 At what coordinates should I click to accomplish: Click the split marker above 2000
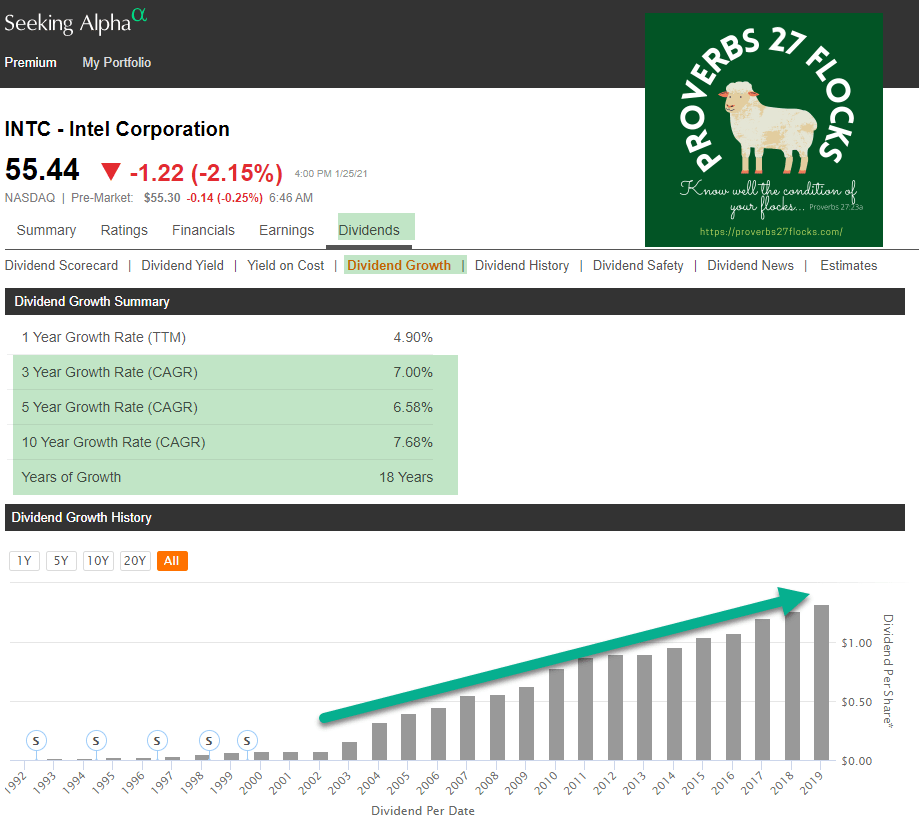click(246, 741)
